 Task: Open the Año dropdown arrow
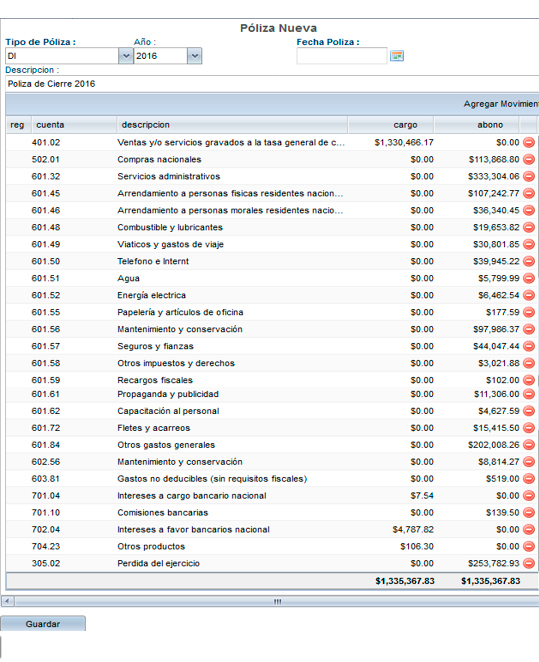[194, 56]
